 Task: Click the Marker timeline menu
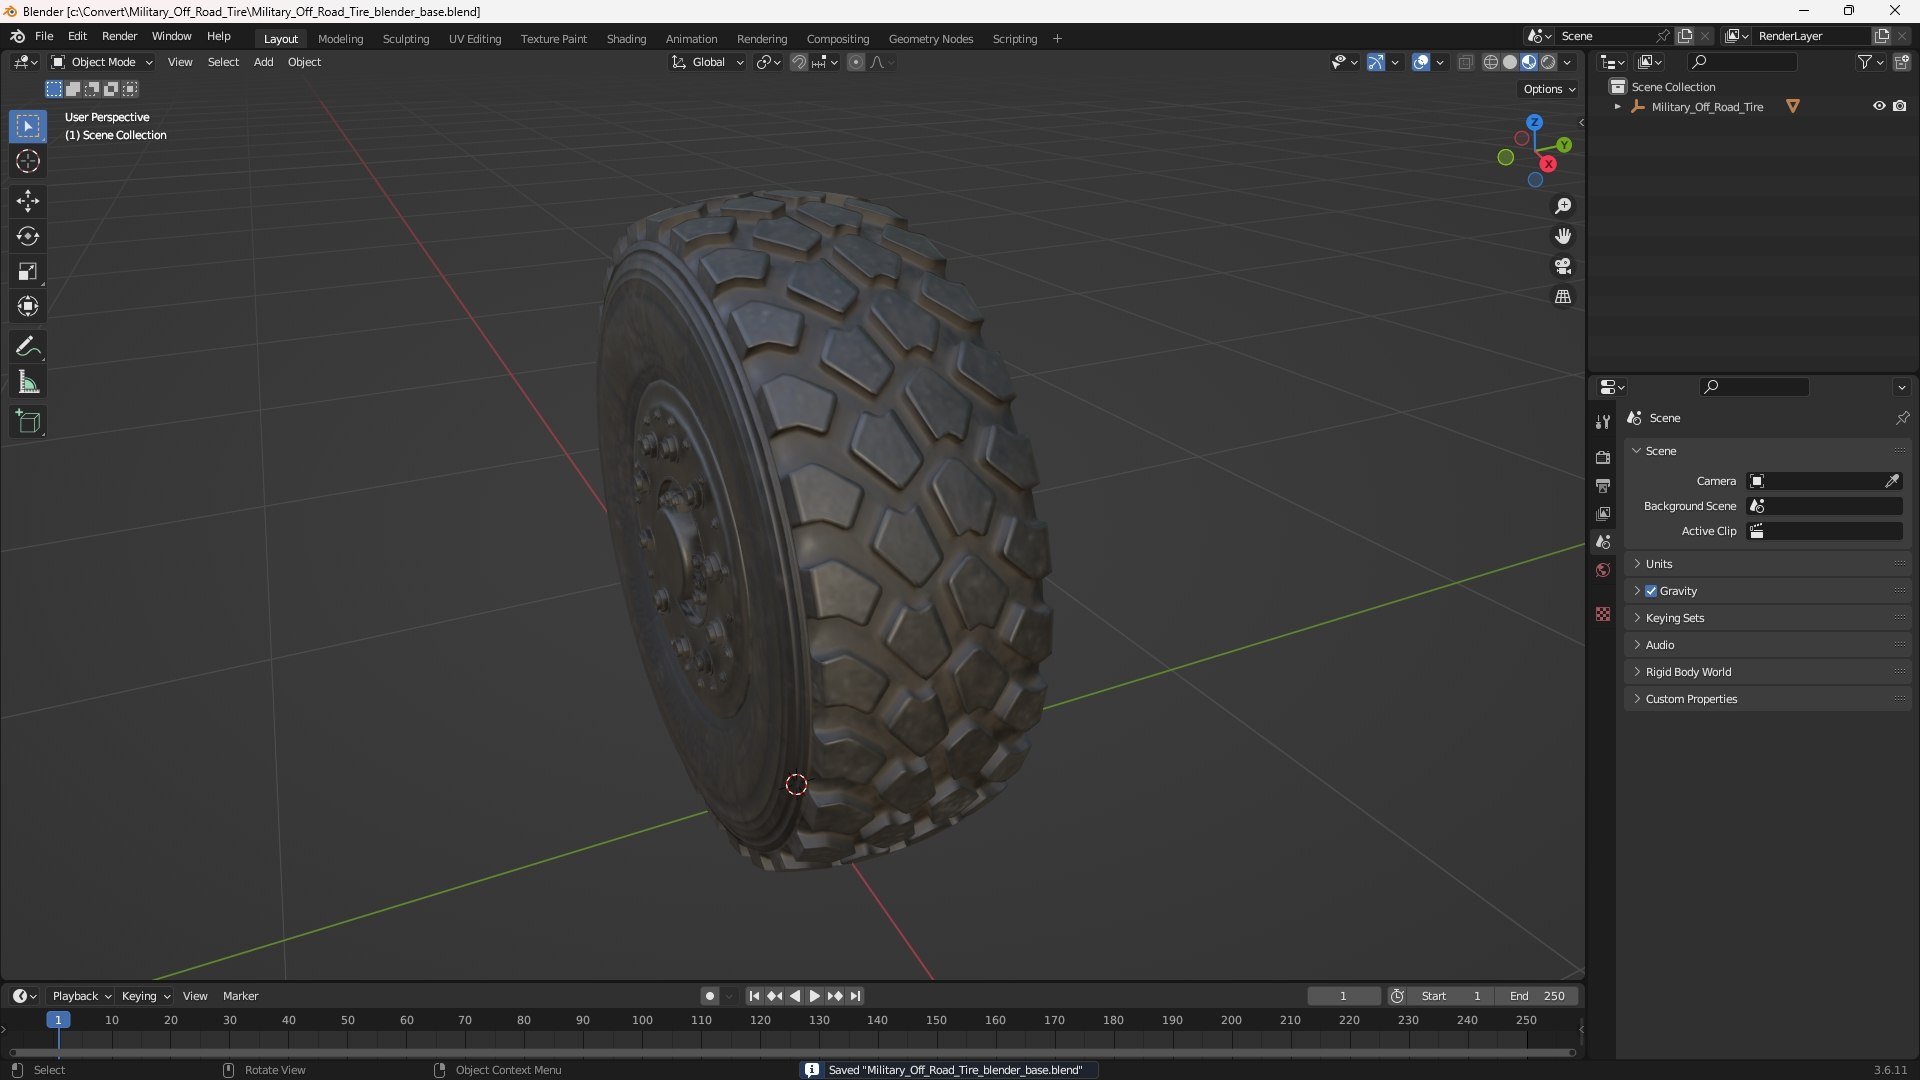[240, 996]
